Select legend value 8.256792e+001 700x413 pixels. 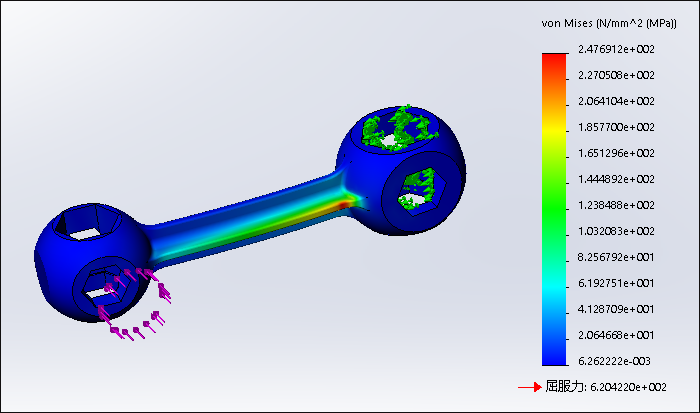click(616, 257)
